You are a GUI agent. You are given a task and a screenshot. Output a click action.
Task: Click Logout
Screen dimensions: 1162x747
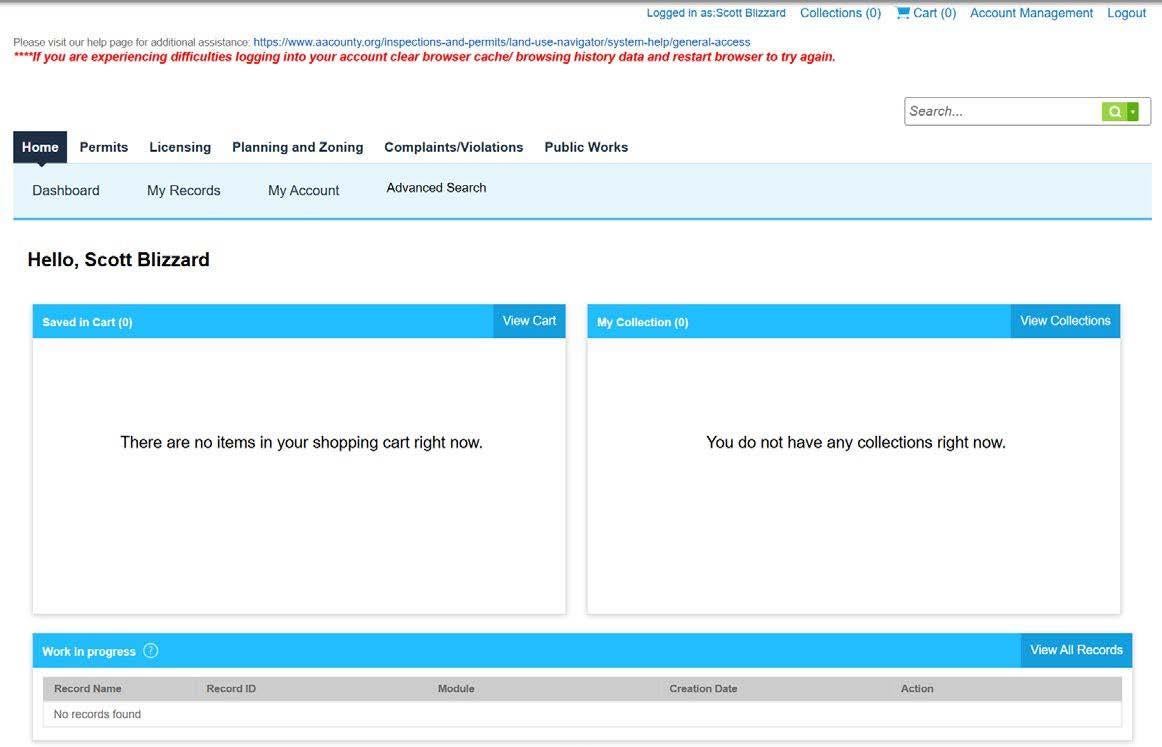click(1126, 12)
